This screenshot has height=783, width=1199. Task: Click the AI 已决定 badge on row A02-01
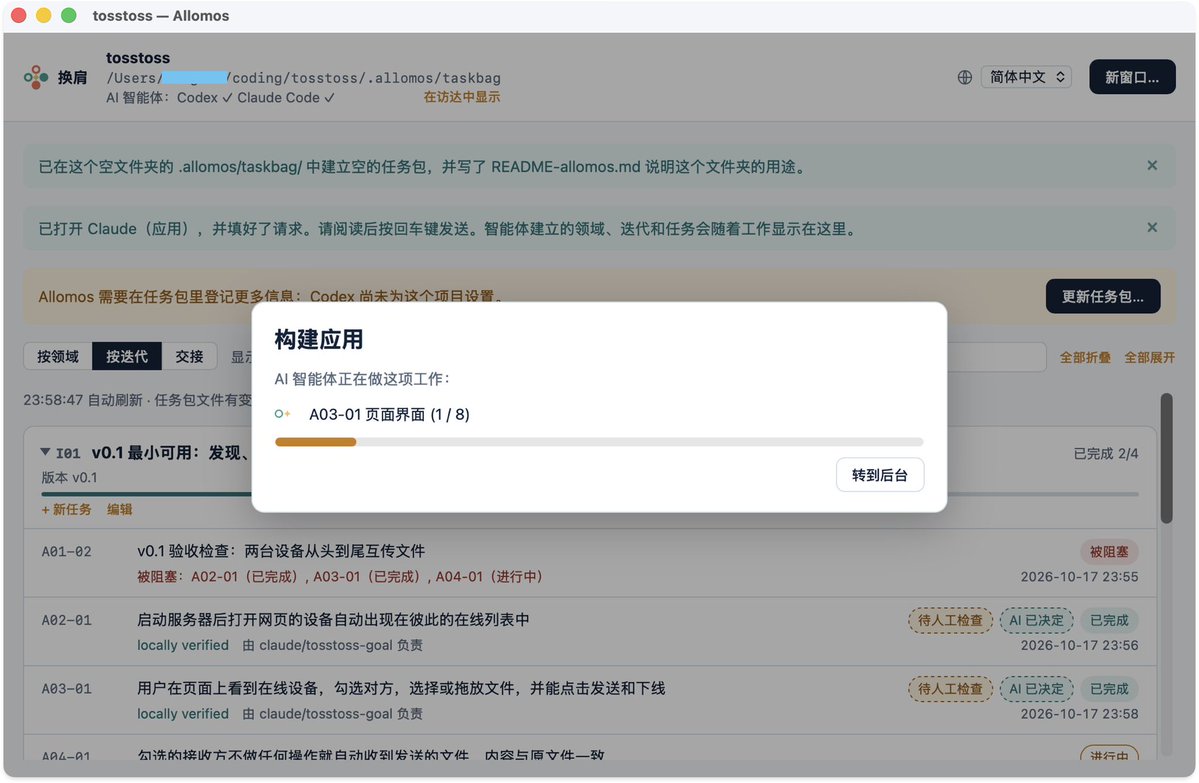click(1037, 620)
